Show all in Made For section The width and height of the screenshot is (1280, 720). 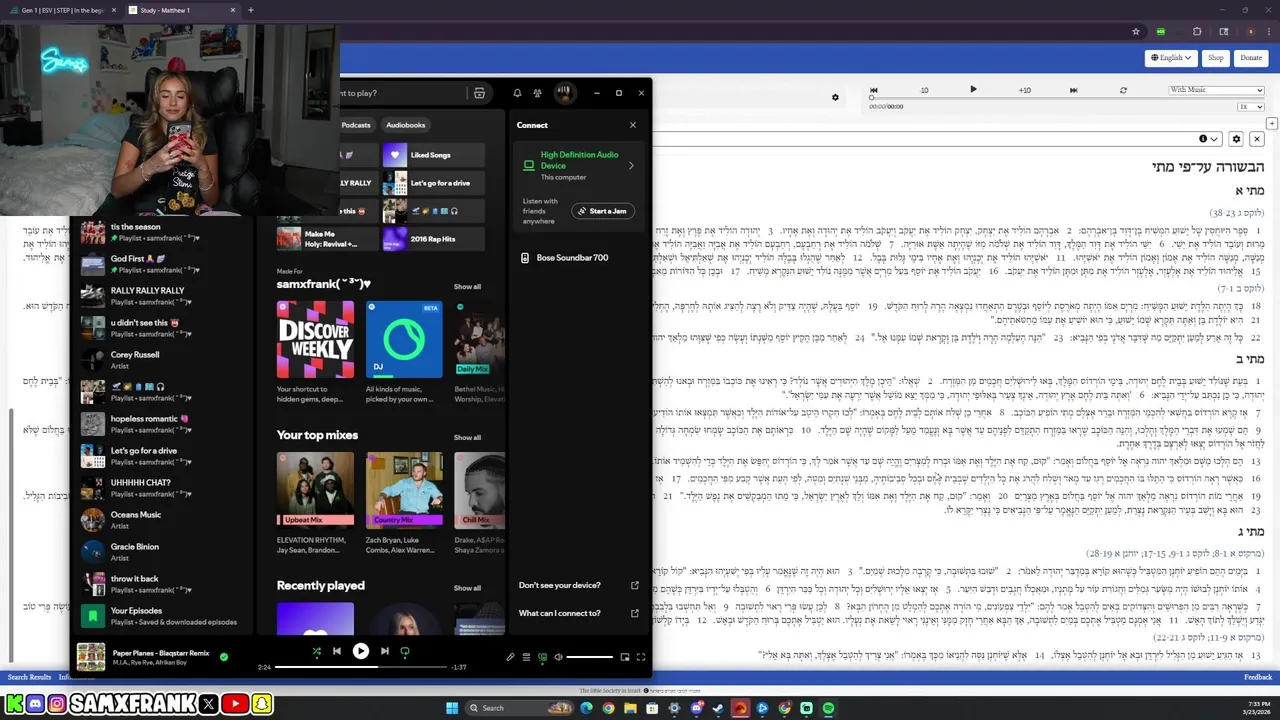point(467,287)
